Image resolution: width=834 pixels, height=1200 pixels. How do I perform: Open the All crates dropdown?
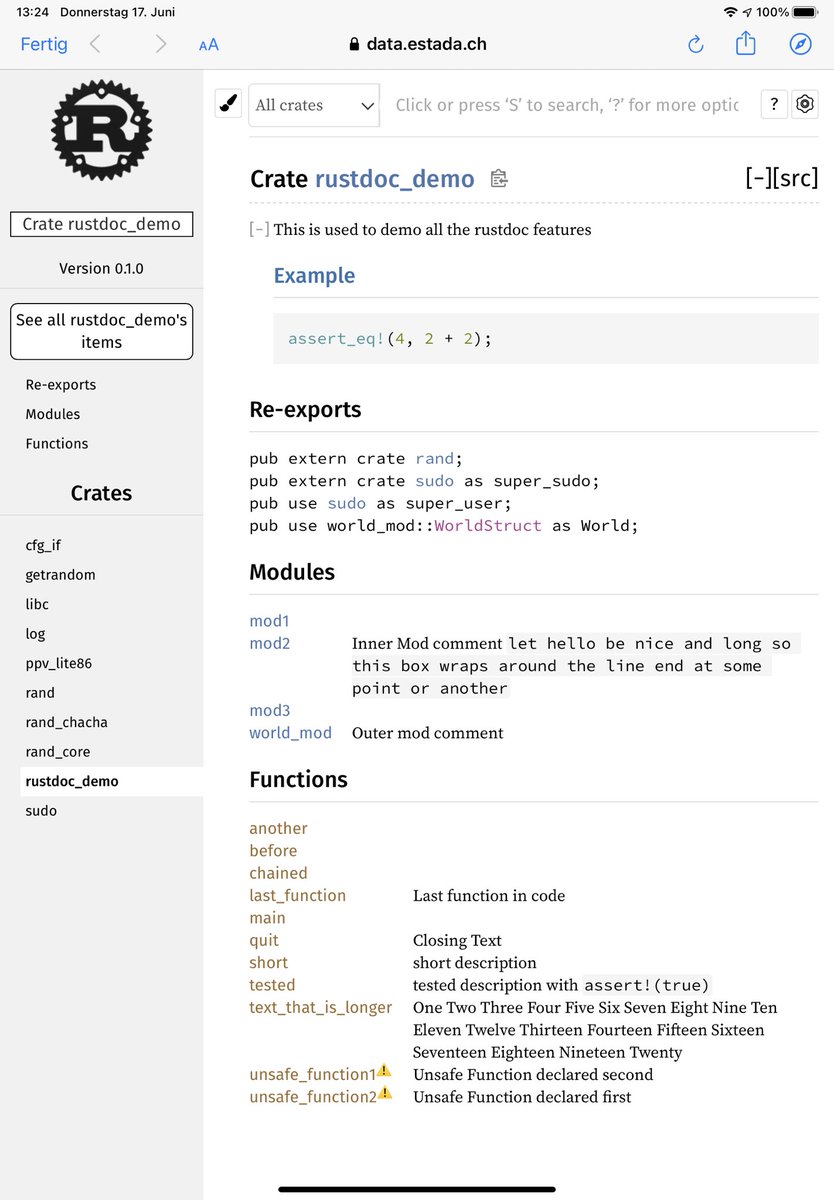pyautogui.click(x=314, y=105)
